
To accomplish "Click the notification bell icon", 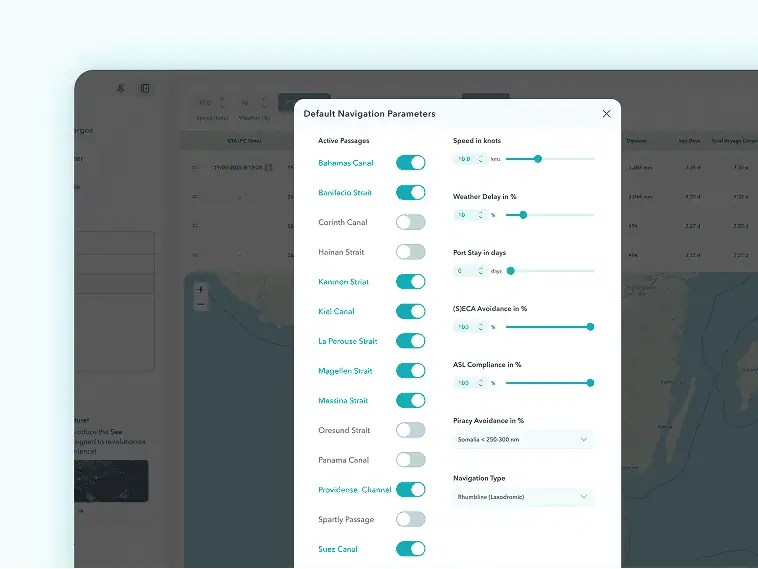I will pos(121,88).
